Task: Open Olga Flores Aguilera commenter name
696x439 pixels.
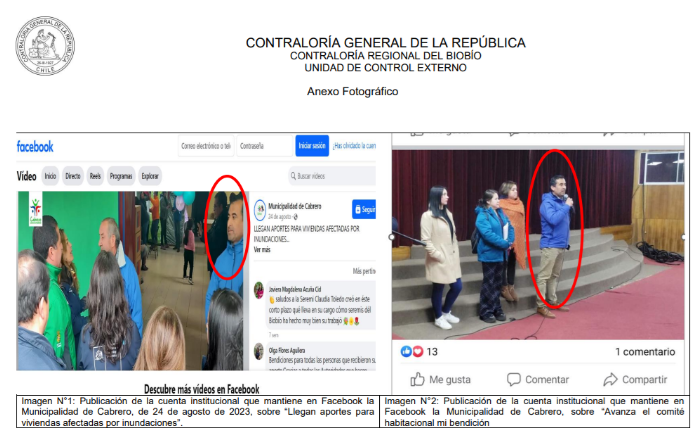Action: click(287, 350)
